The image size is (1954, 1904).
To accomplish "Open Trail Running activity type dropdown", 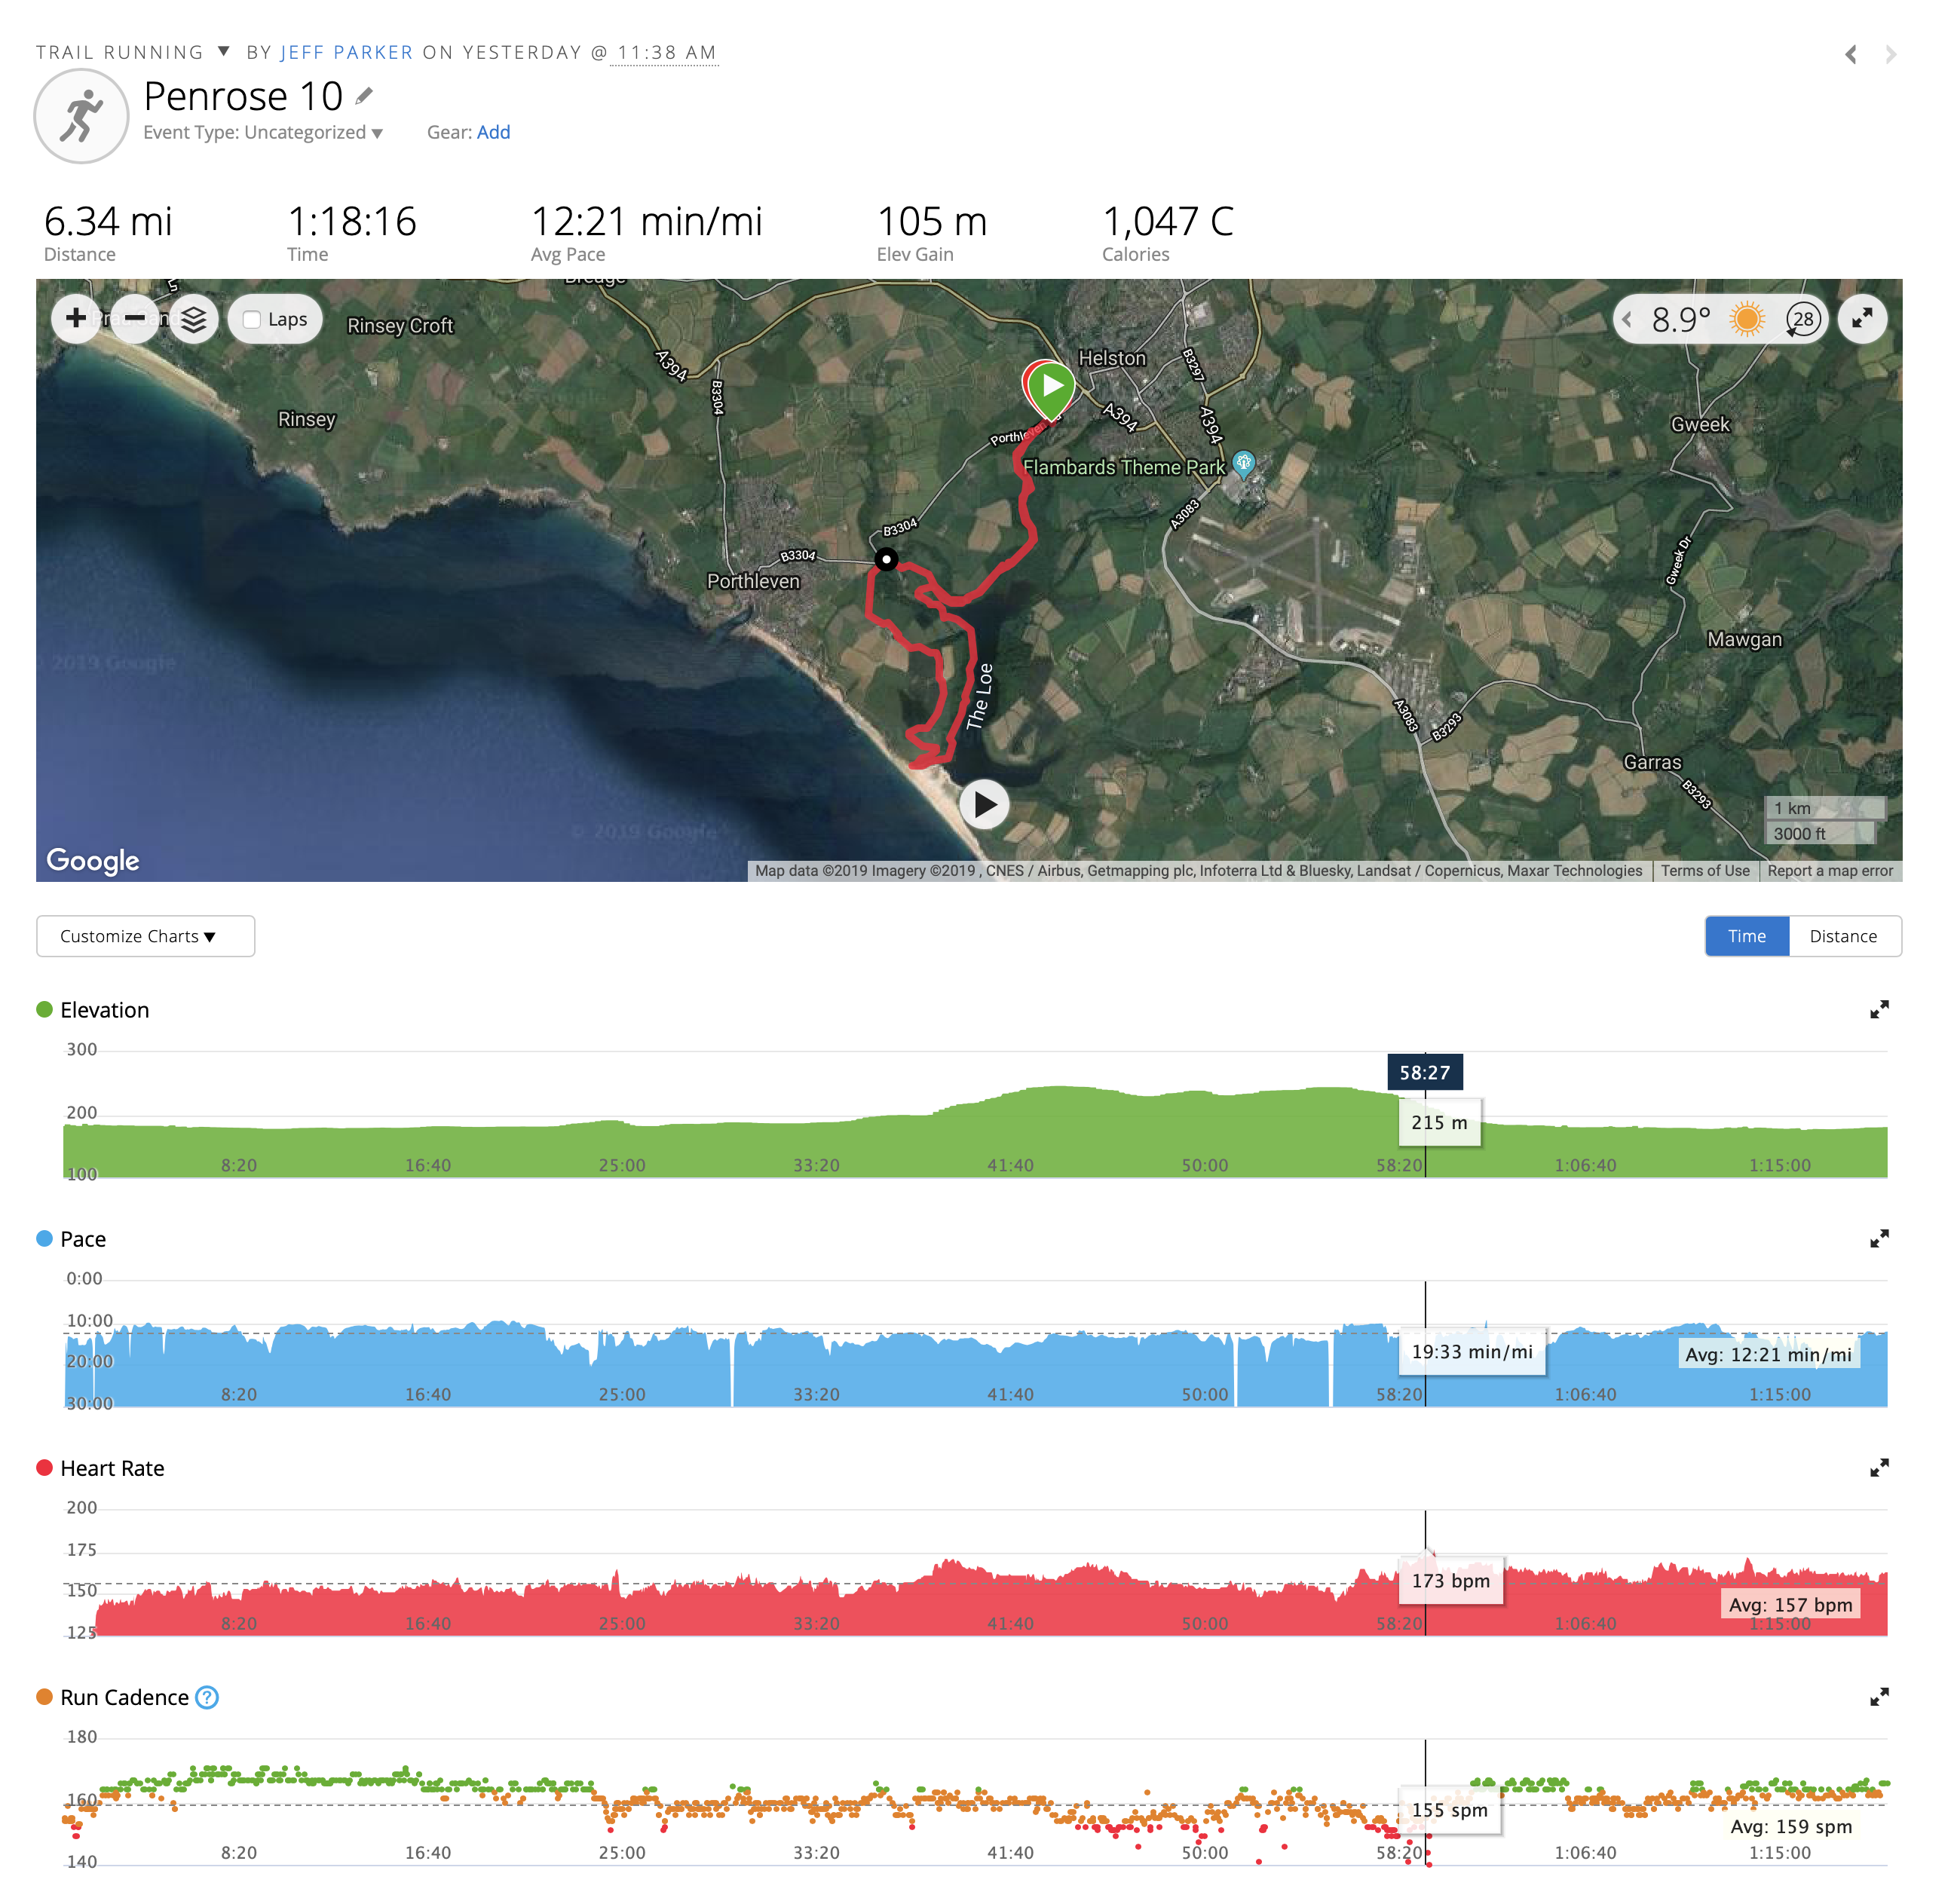I will click(x=224, y=52).
